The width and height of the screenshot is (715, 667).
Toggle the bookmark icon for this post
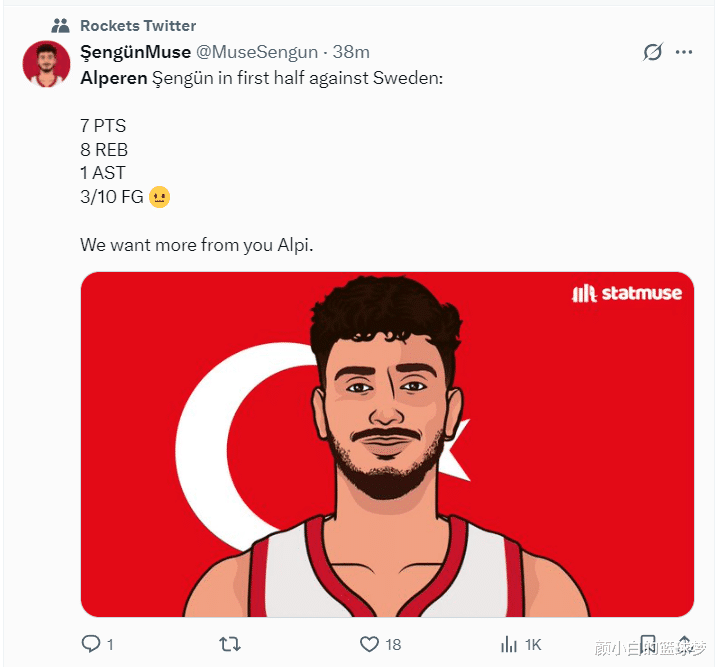pos(648,644)
